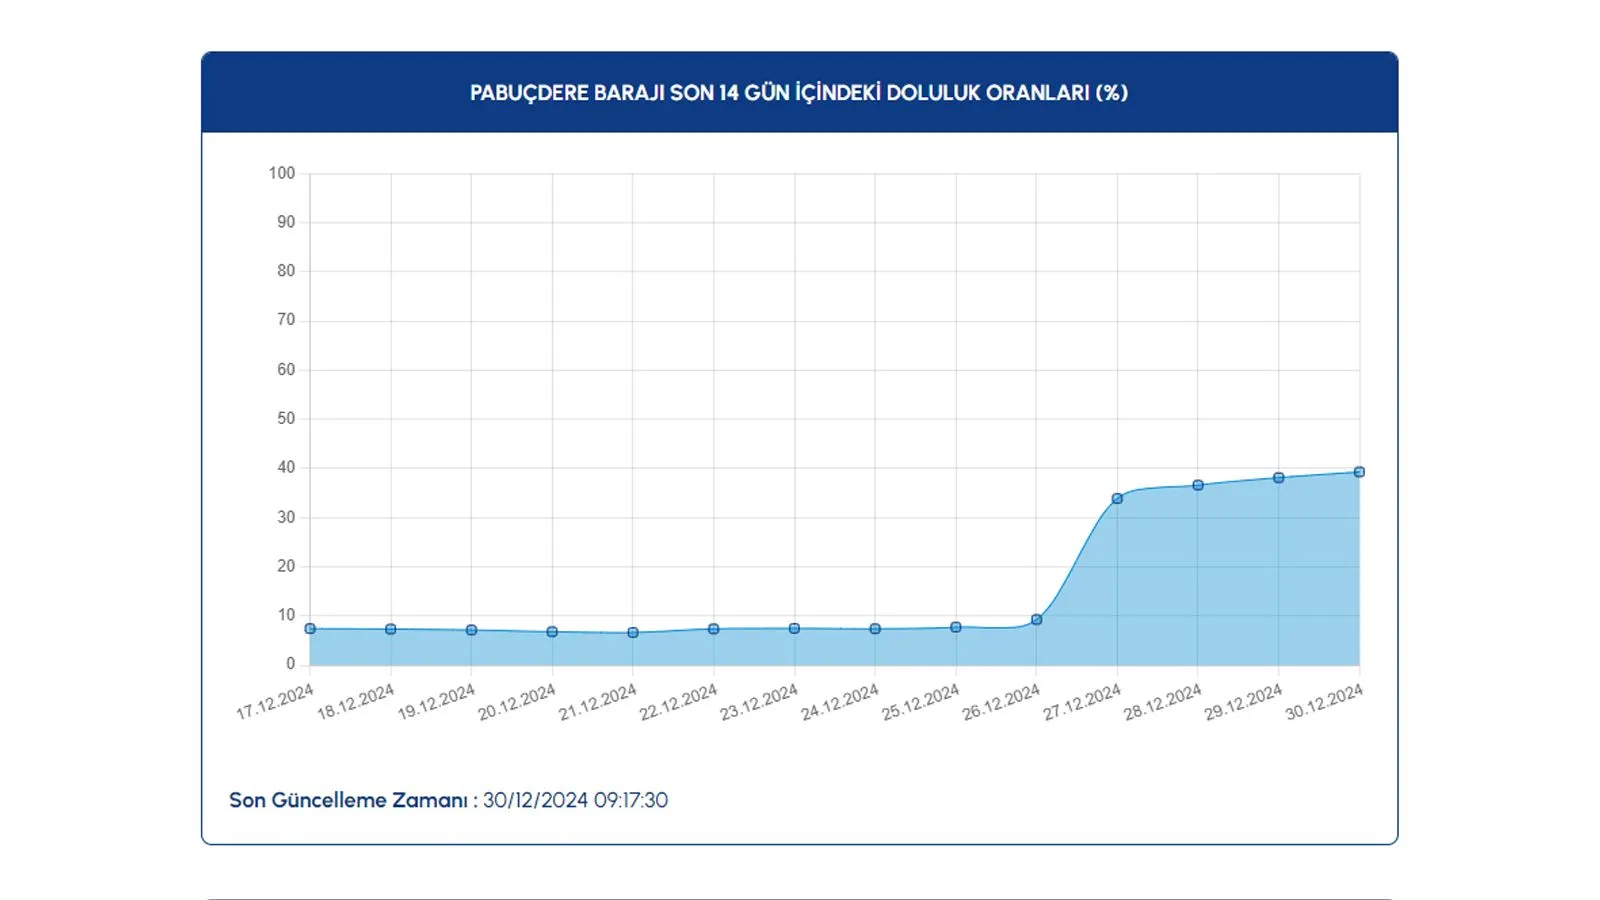Viewport: 1600px width, 900px height.
Task: Click the y-axis value '10'
Action: click(286, 615)
